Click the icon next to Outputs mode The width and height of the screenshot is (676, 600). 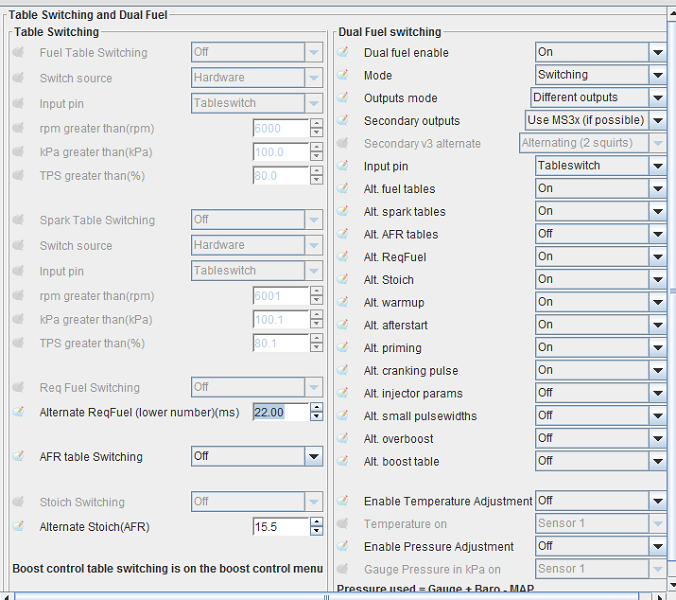point(343,98)
